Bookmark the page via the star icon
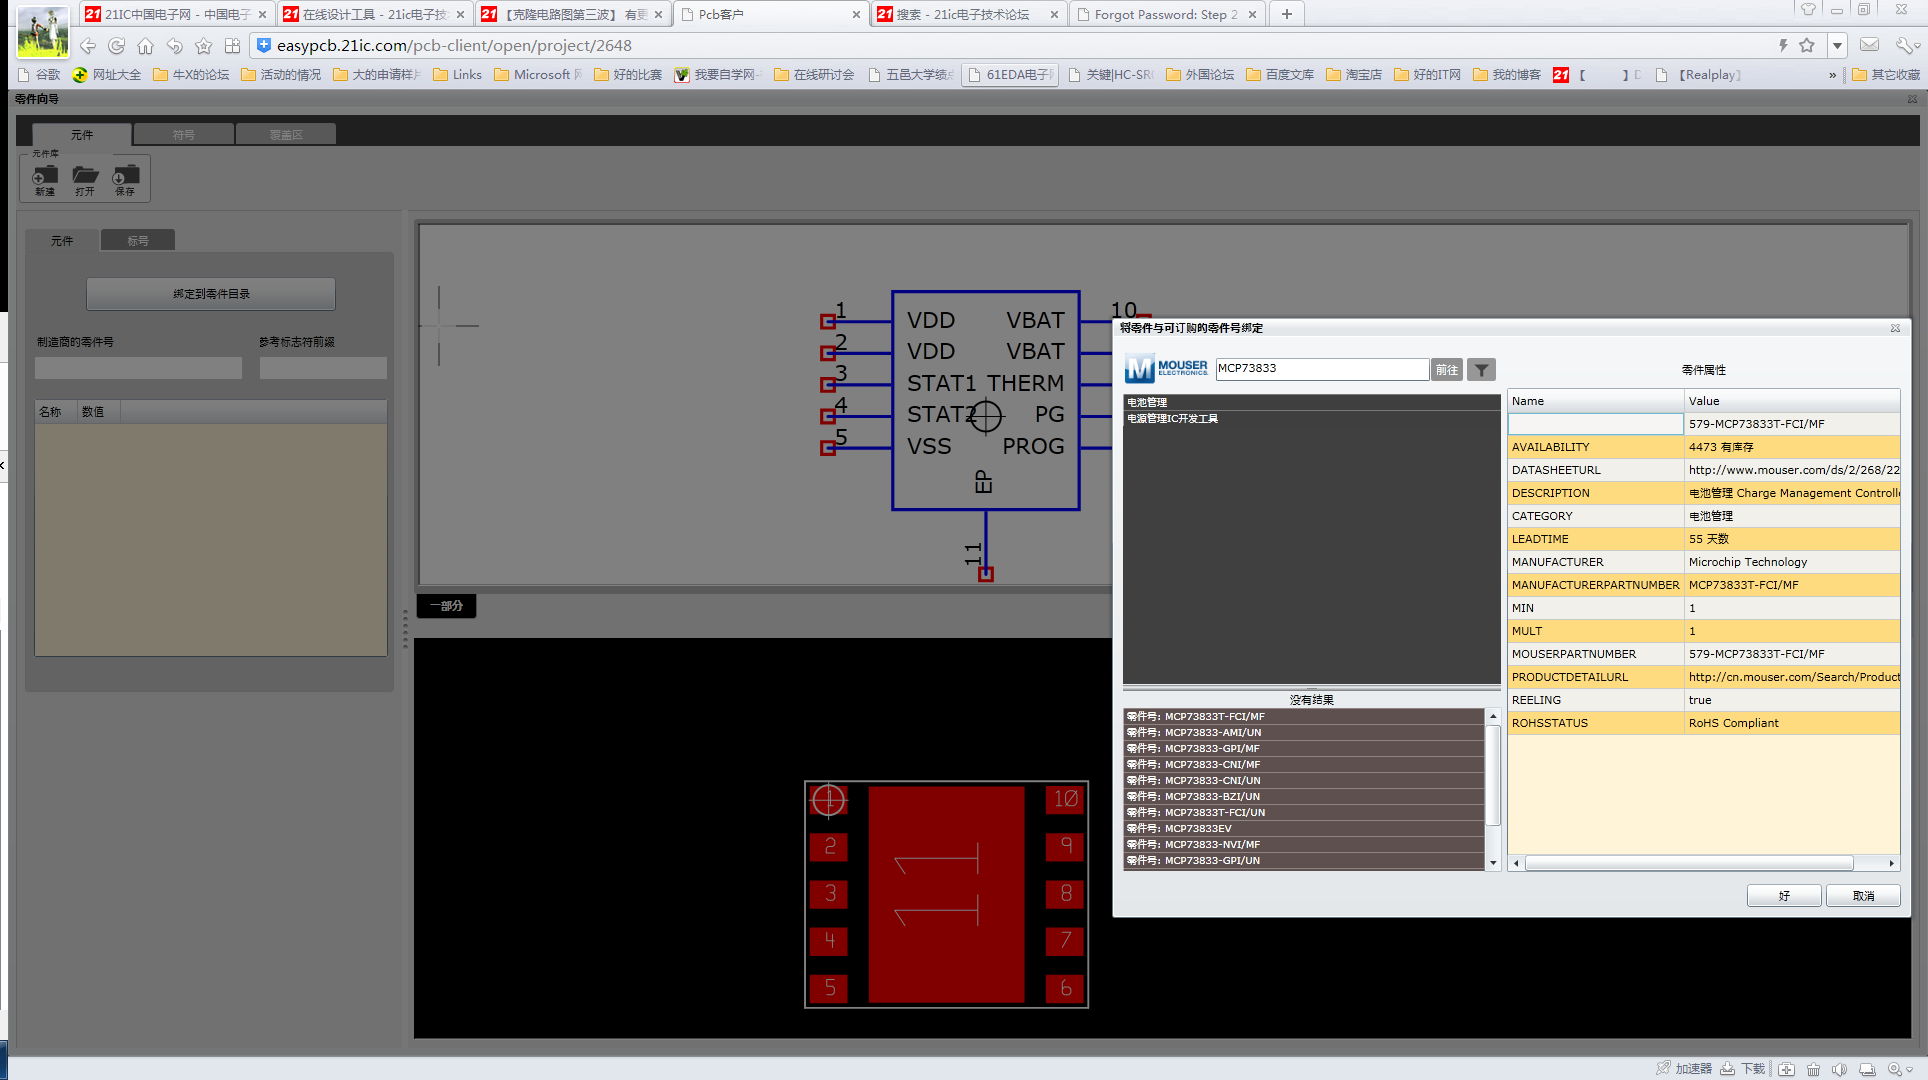 204,46
